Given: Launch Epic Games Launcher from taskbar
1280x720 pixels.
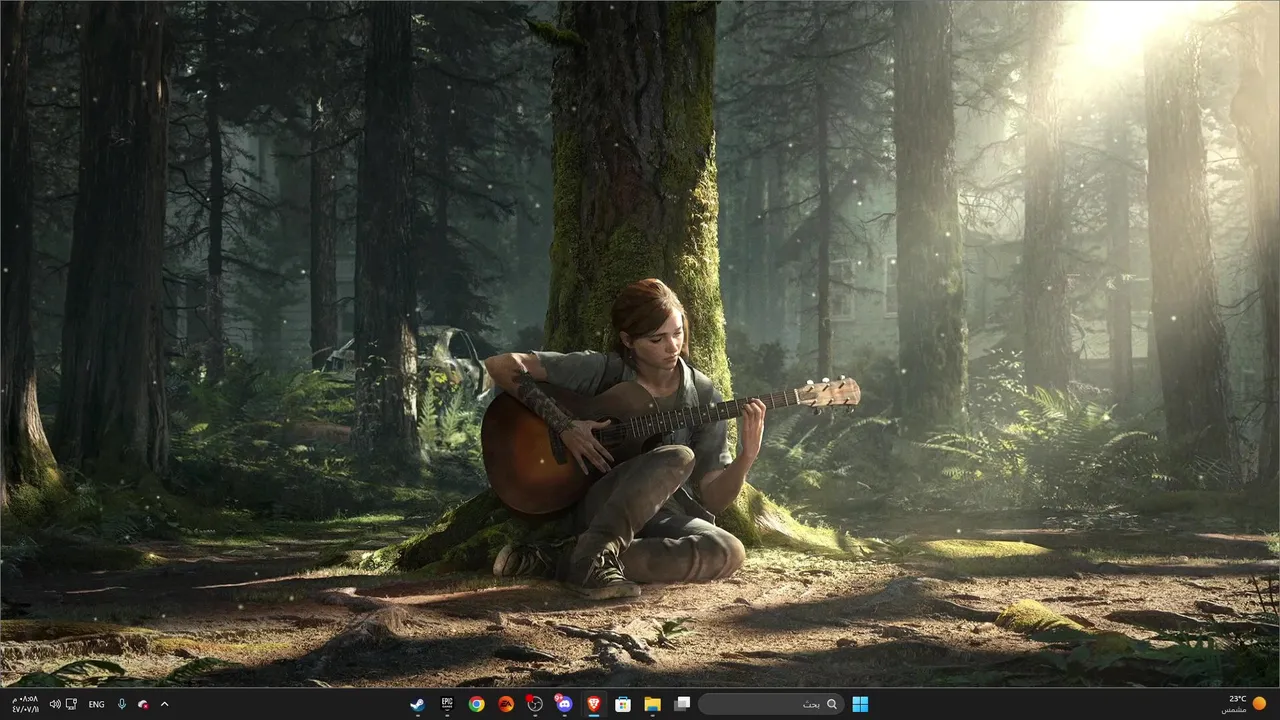Looking at the screenshot, I should pos(447,704).
